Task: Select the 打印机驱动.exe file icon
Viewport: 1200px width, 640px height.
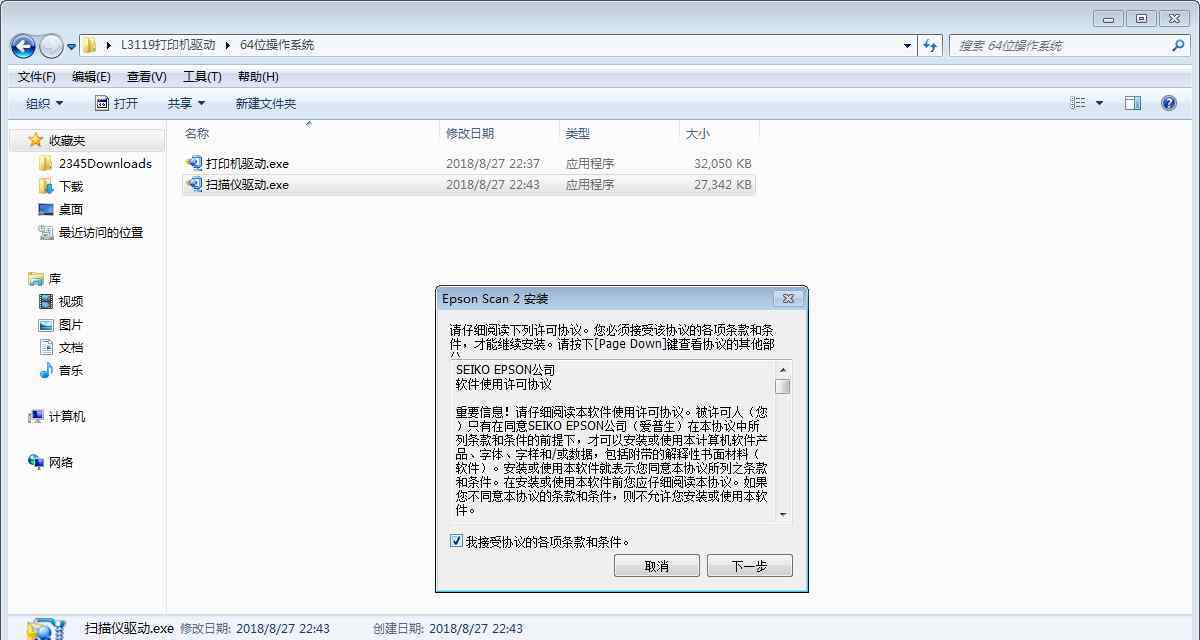Action: 194,163
